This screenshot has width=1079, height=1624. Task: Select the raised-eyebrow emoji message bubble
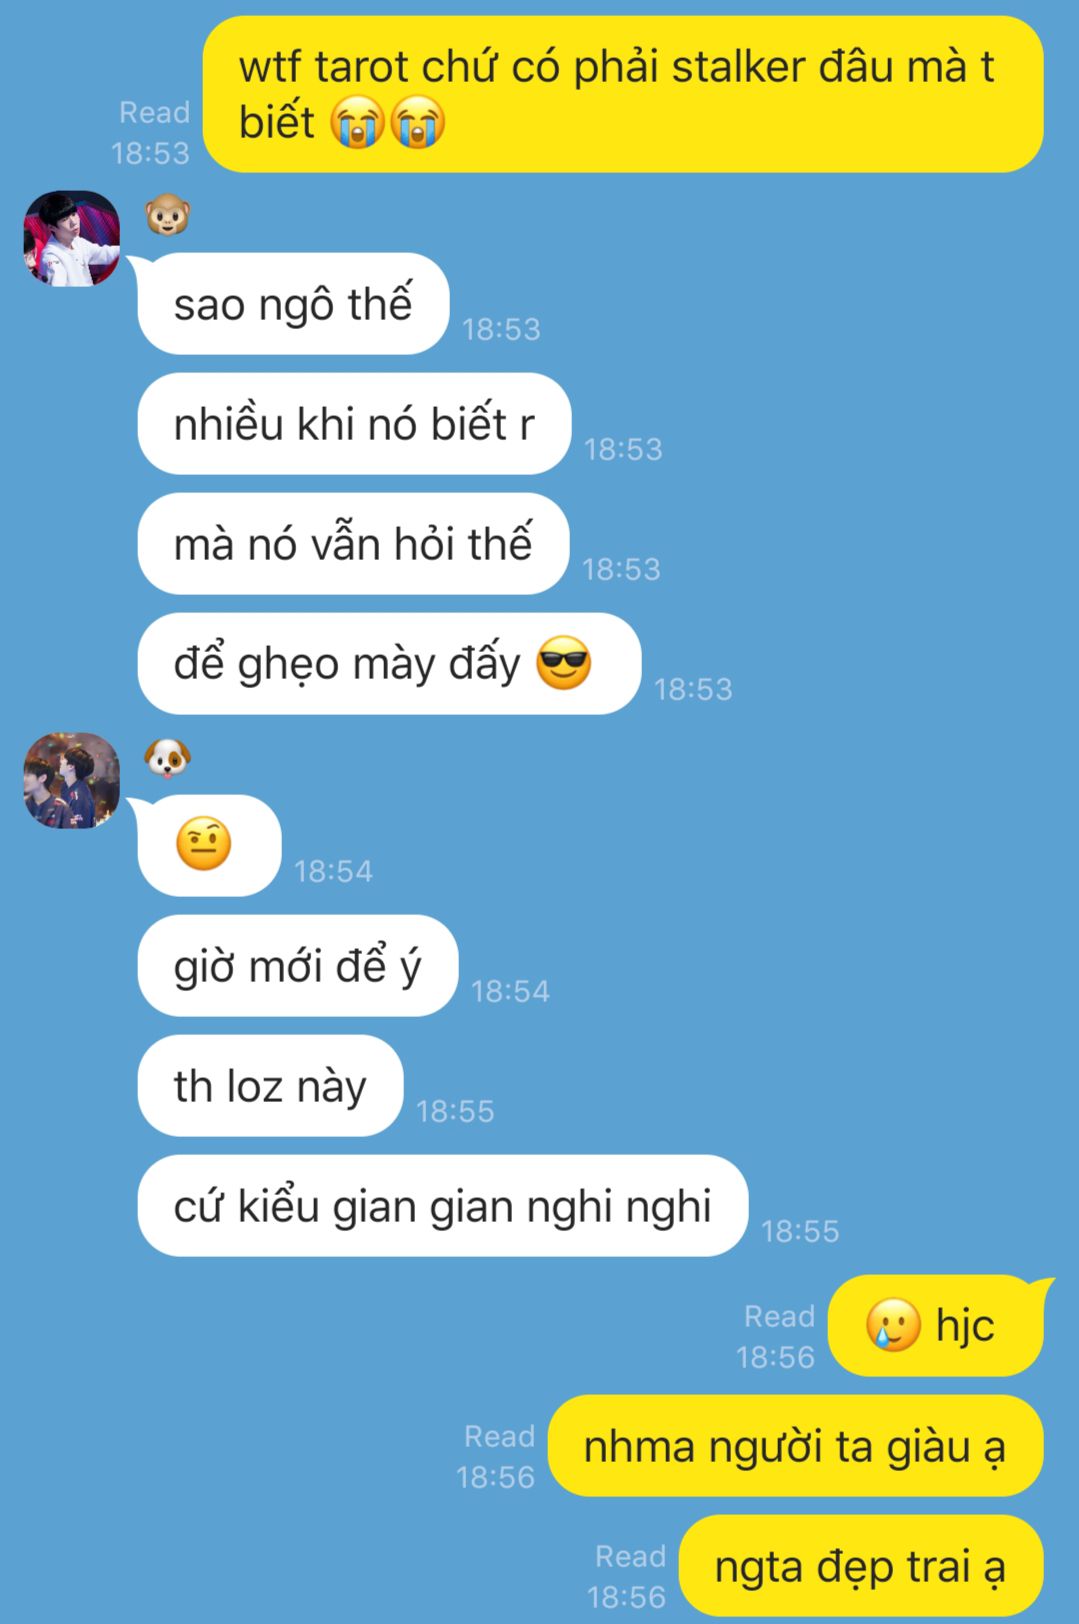pyautogui.click(x=209, y=845)
